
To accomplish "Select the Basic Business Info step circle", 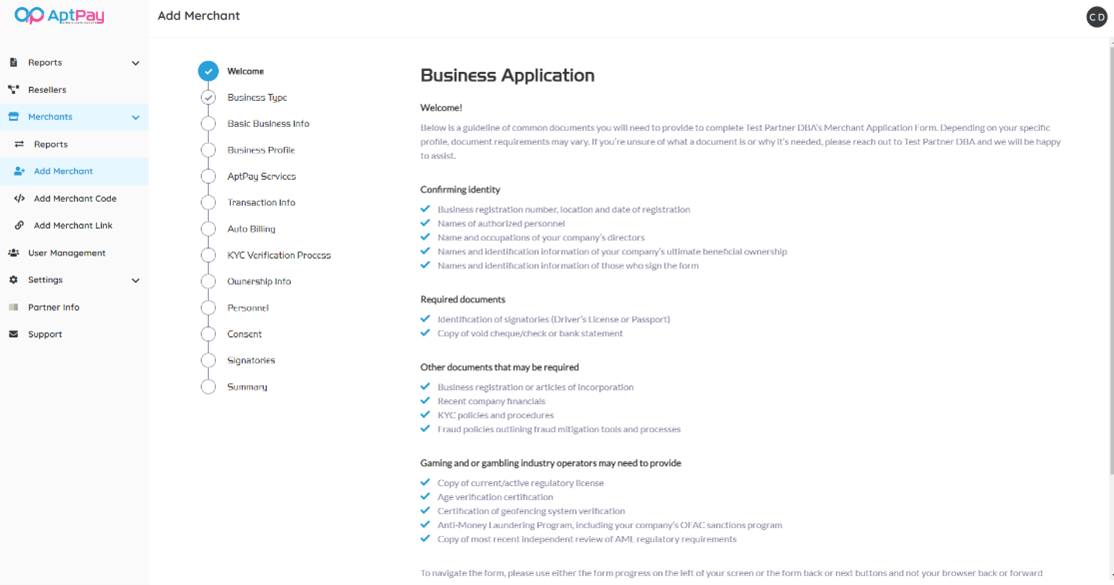I will click(x=208, y=124).
